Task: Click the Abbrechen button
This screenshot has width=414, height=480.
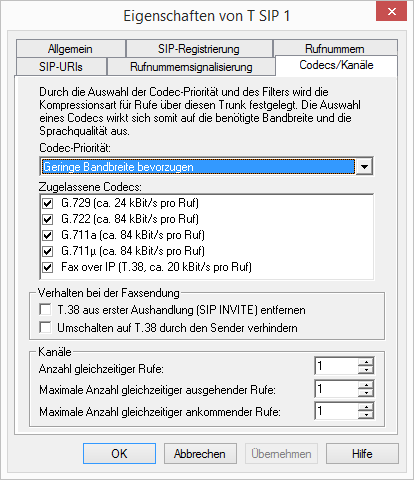Action: [x=200, y=454]
